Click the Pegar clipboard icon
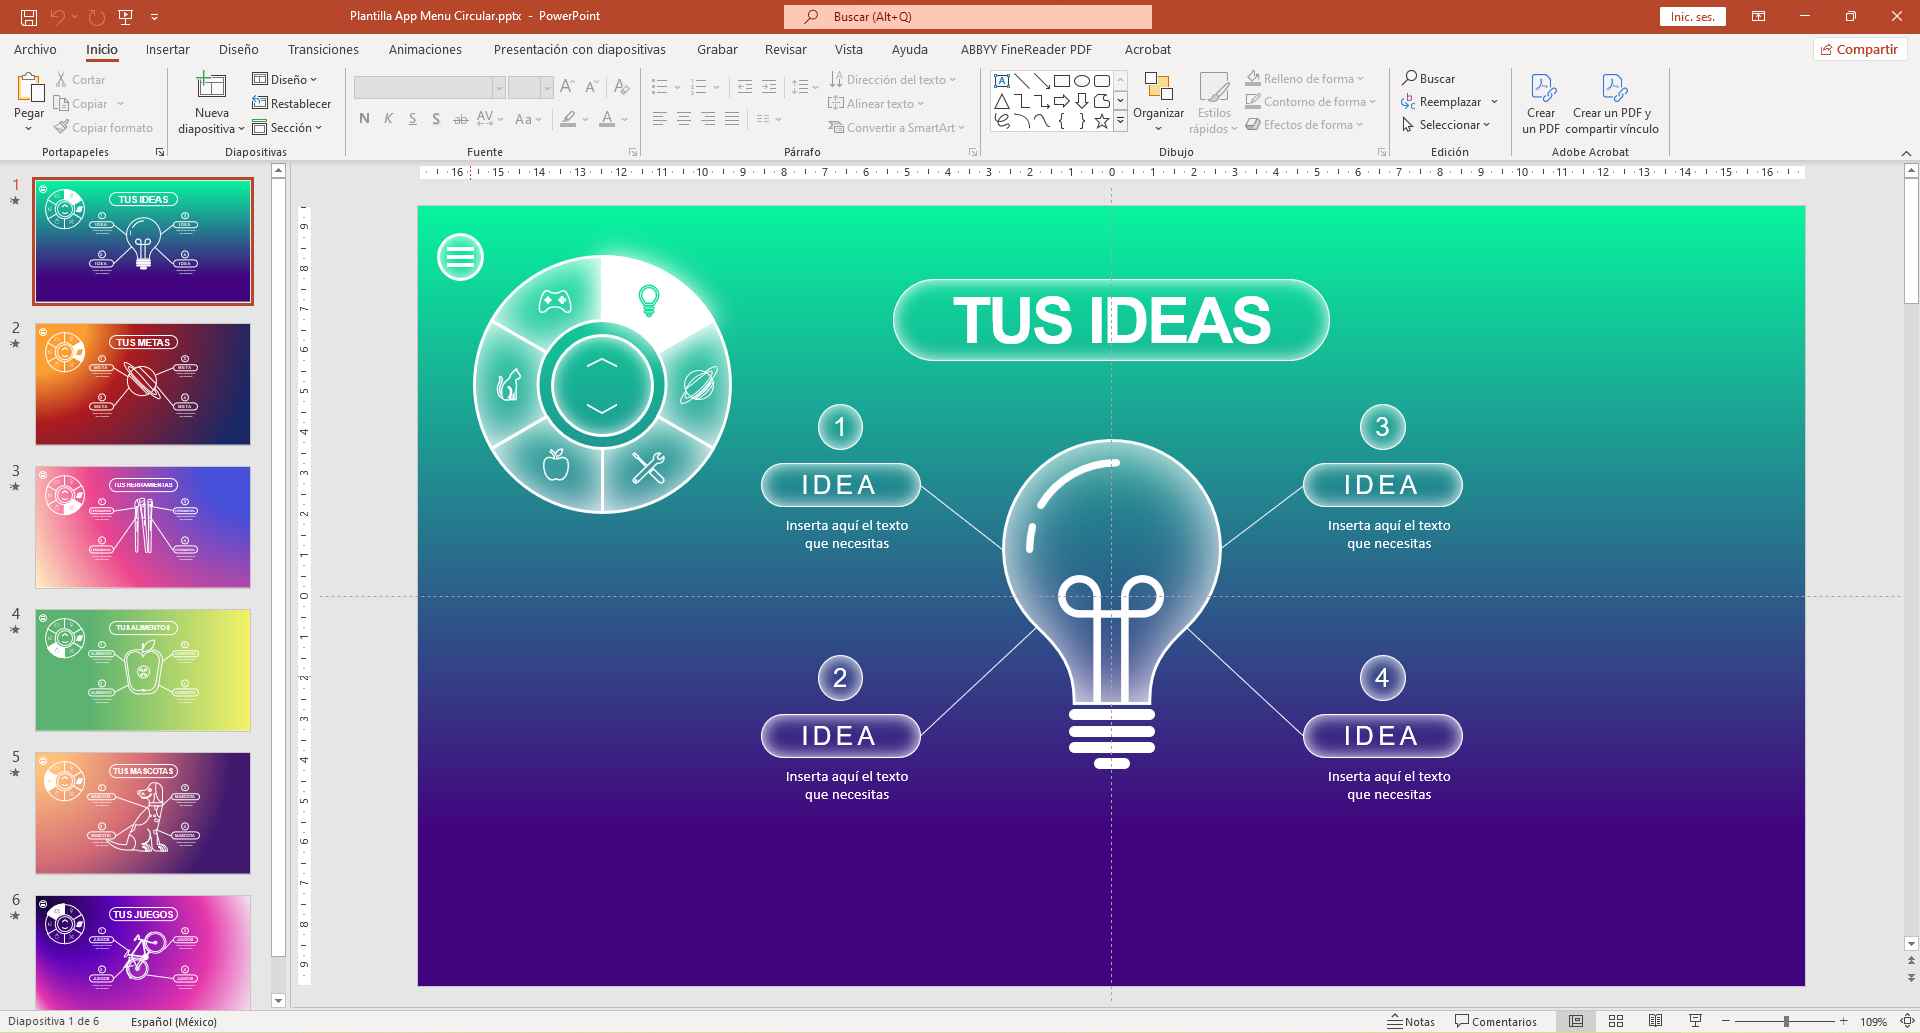Image resolution: width=1920 pixels, height=1033 pixels. point(29,88)
